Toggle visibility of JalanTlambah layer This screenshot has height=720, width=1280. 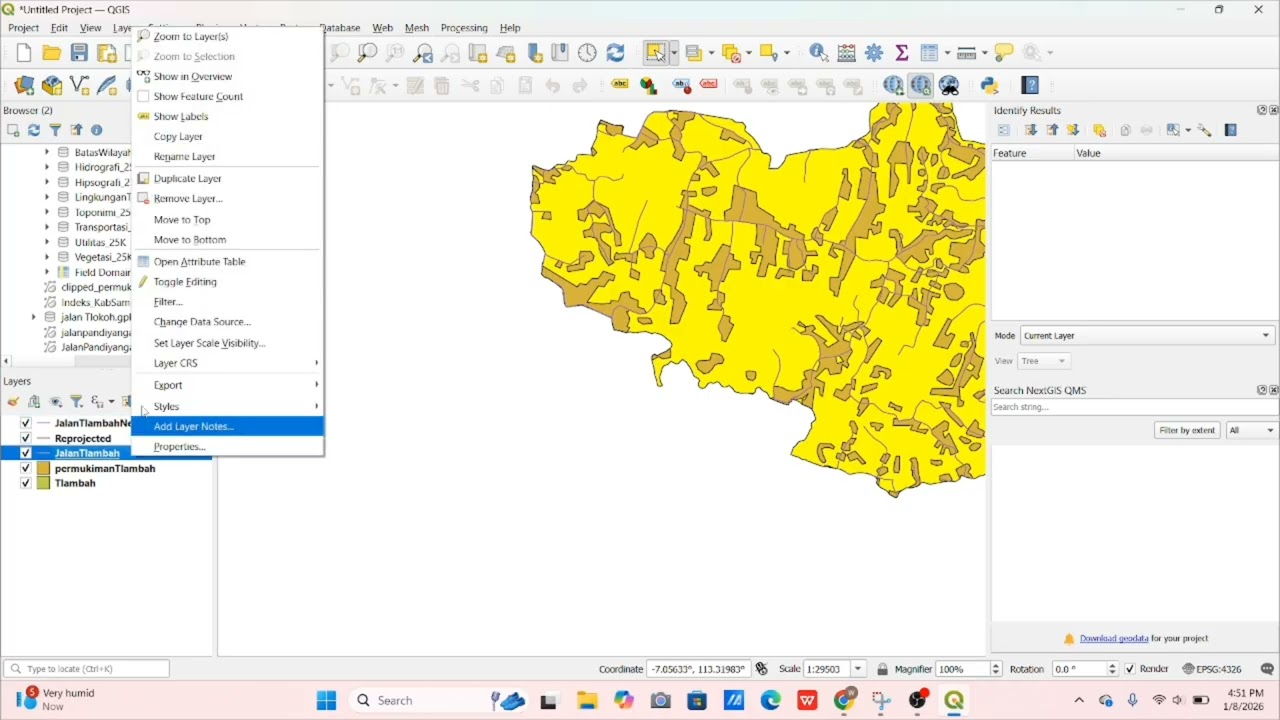click(x=26, y=453)
